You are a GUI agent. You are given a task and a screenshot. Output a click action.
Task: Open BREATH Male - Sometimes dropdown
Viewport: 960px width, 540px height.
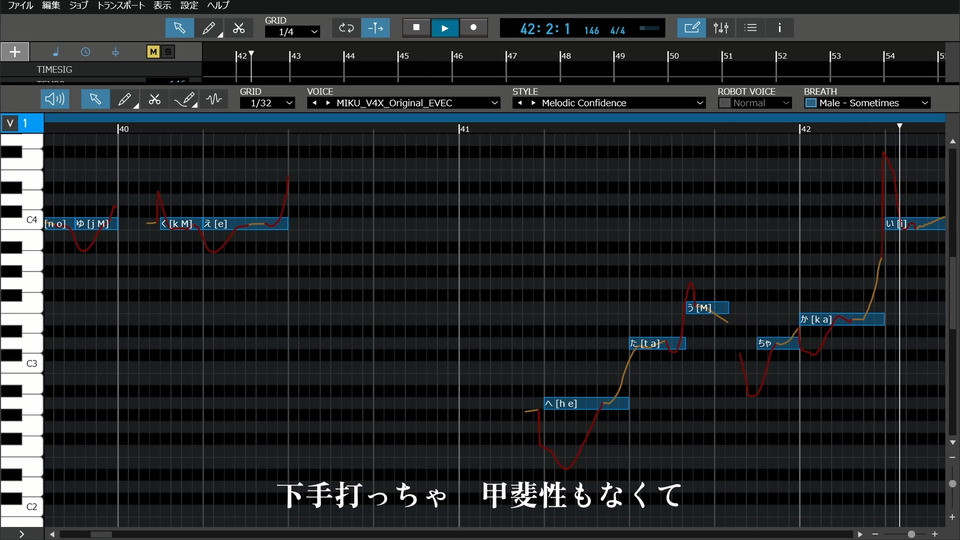click(874, 103)
